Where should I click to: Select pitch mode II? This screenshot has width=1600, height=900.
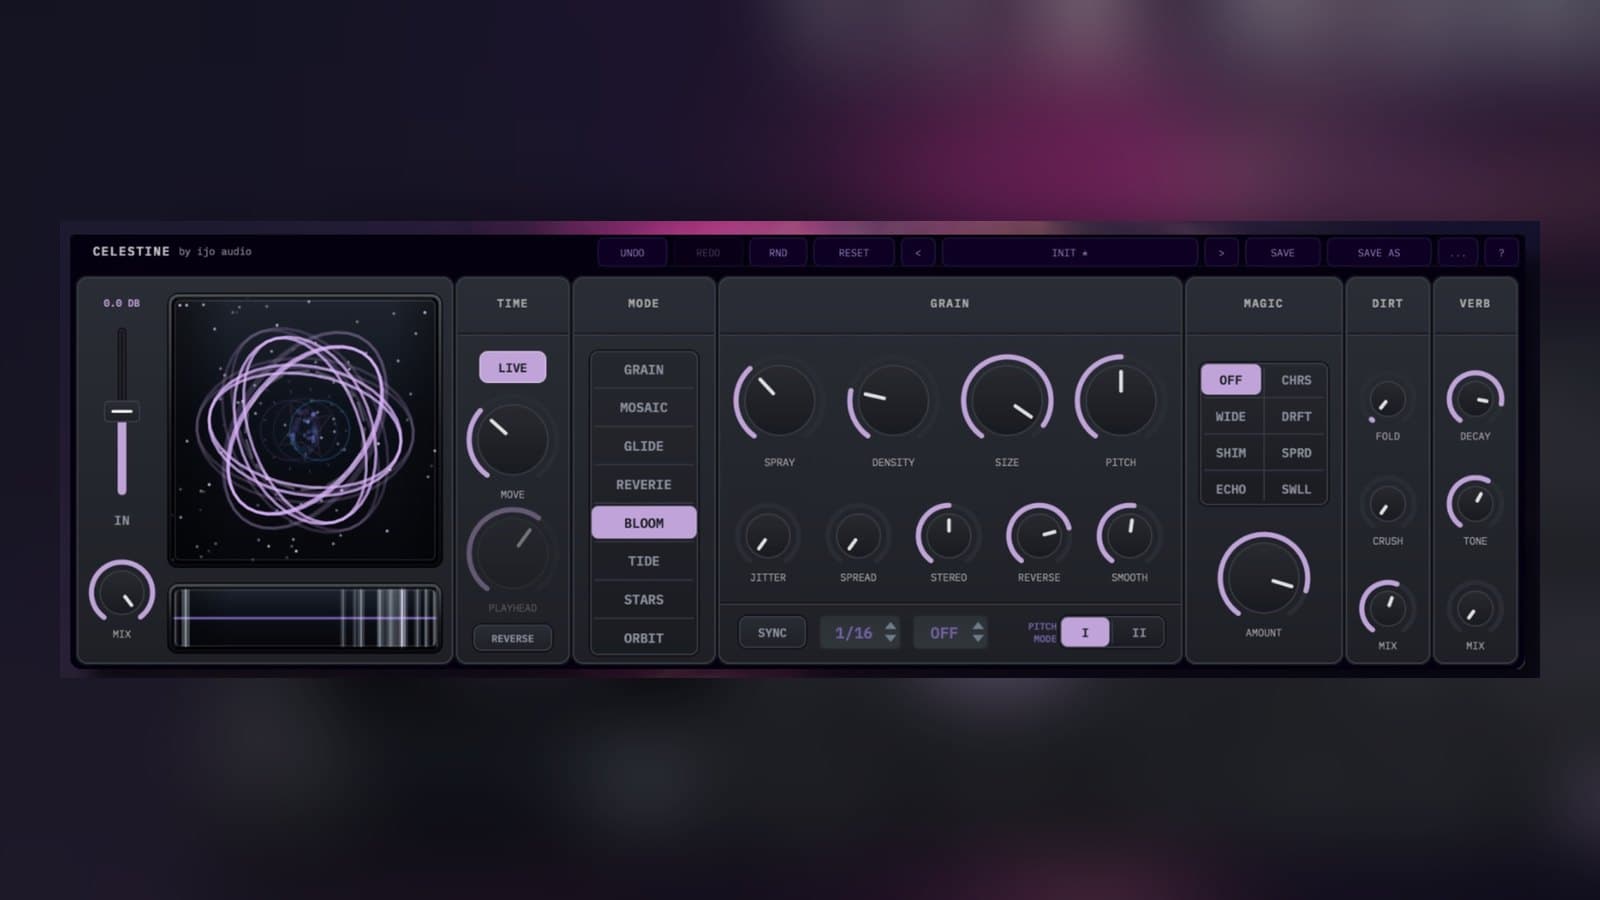(1139, 633)
